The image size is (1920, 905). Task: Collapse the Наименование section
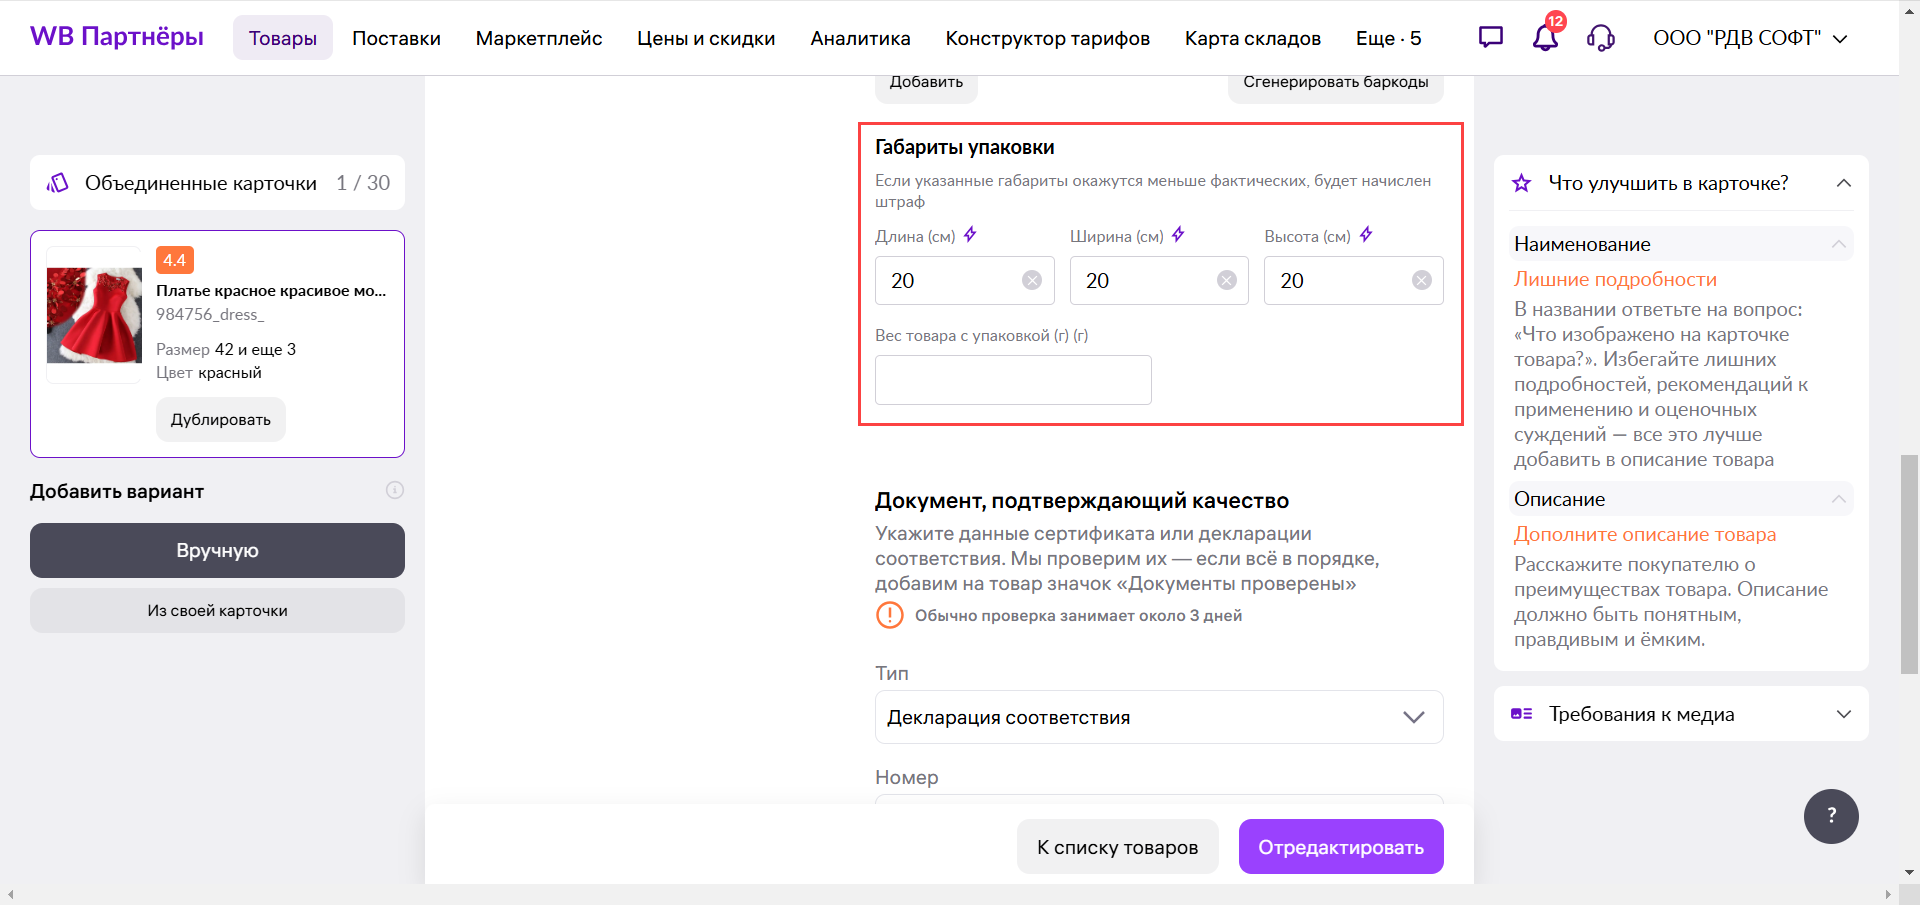click(1838, 244)
